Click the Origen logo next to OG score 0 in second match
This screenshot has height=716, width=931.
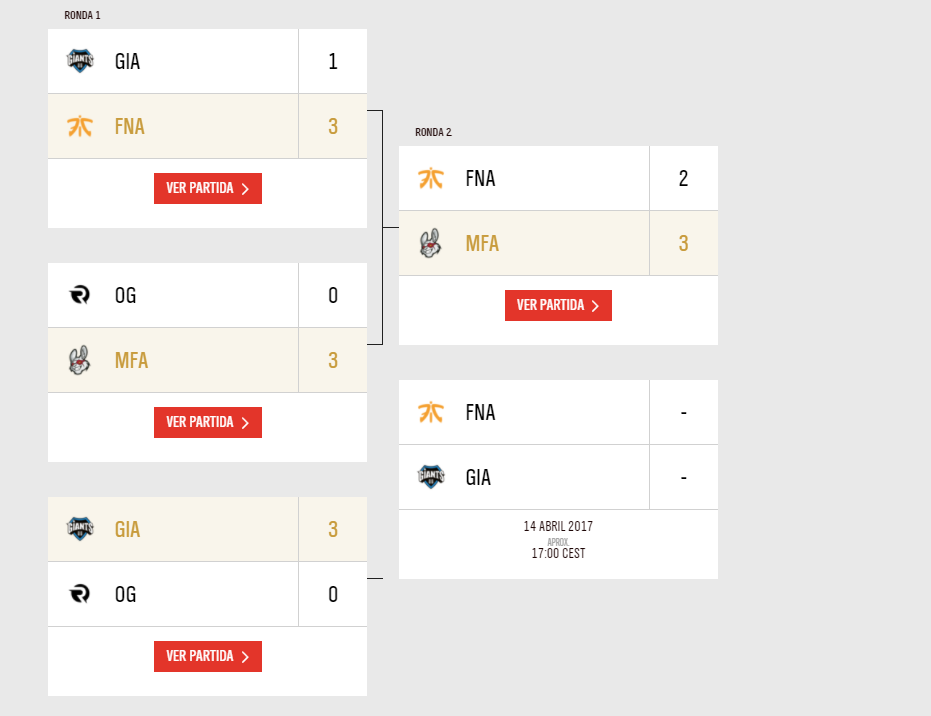click(x=80, y=294)
